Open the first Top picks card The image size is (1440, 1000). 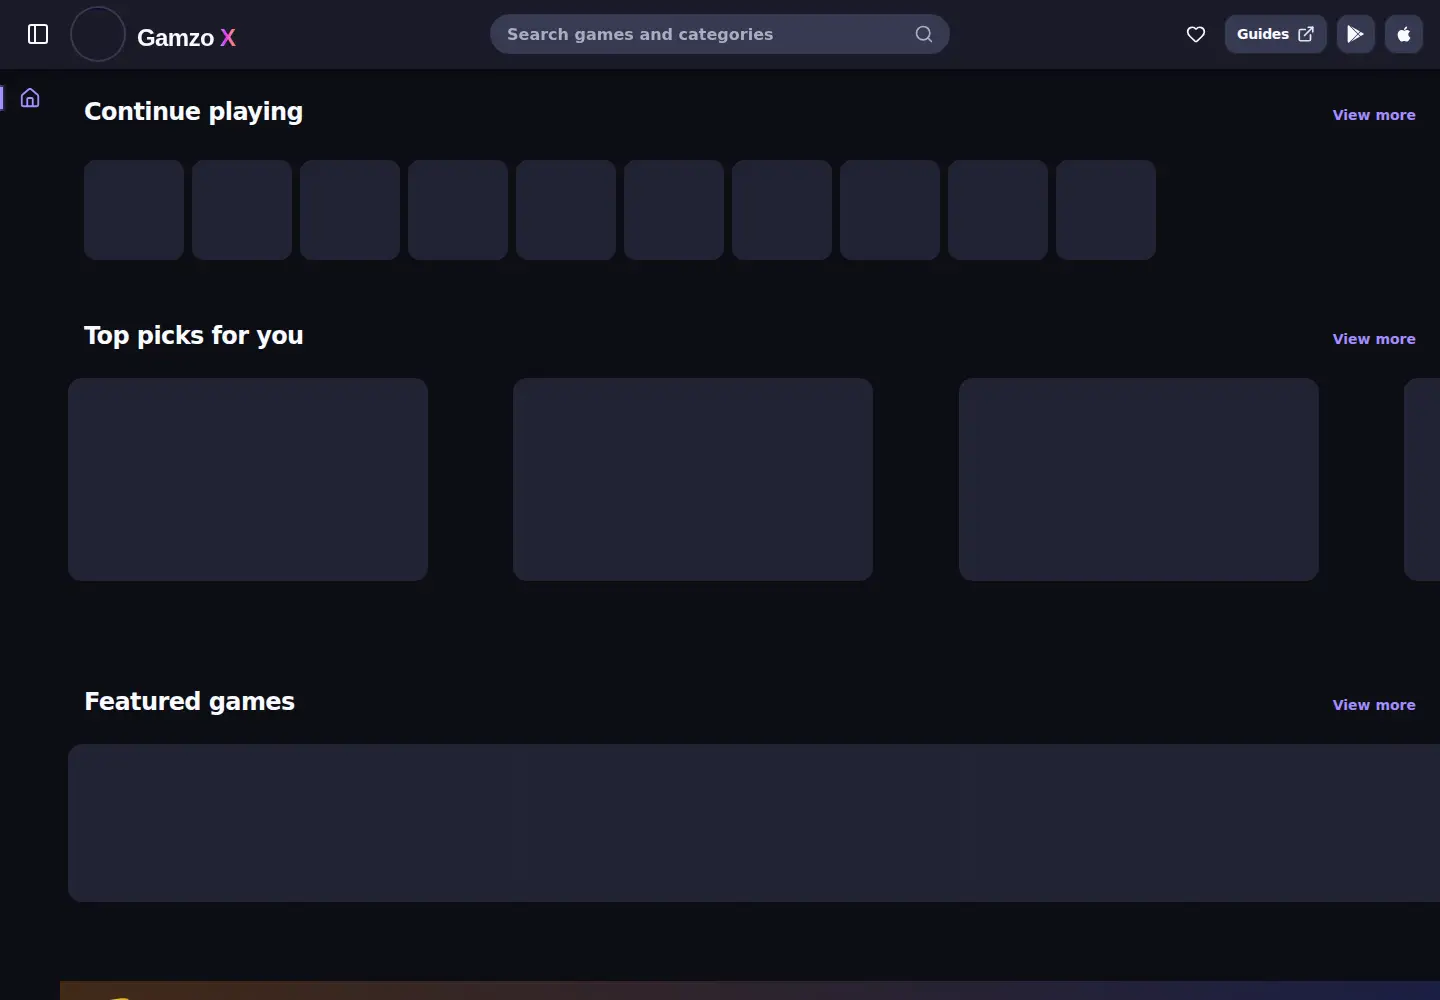pos(248,479)
